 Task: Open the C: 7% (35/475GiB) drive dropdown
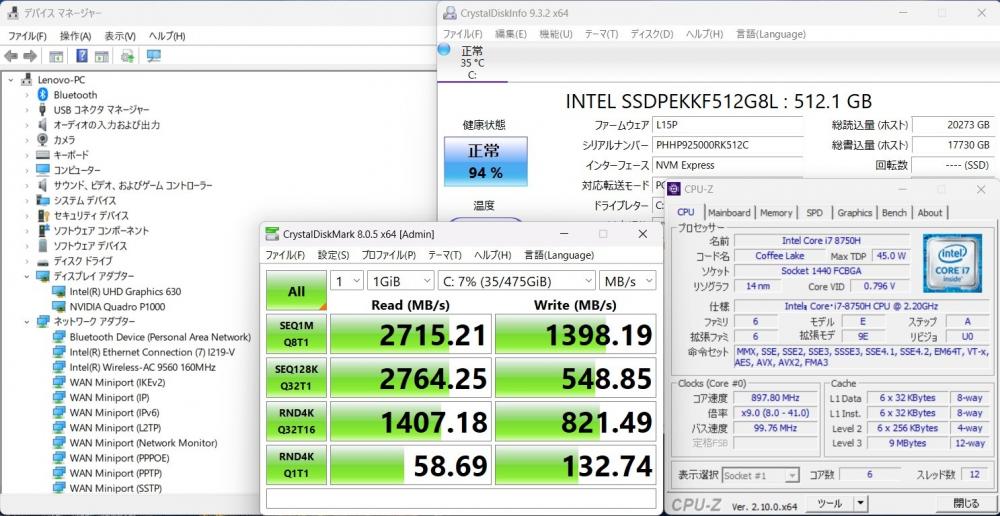[517, 281]
